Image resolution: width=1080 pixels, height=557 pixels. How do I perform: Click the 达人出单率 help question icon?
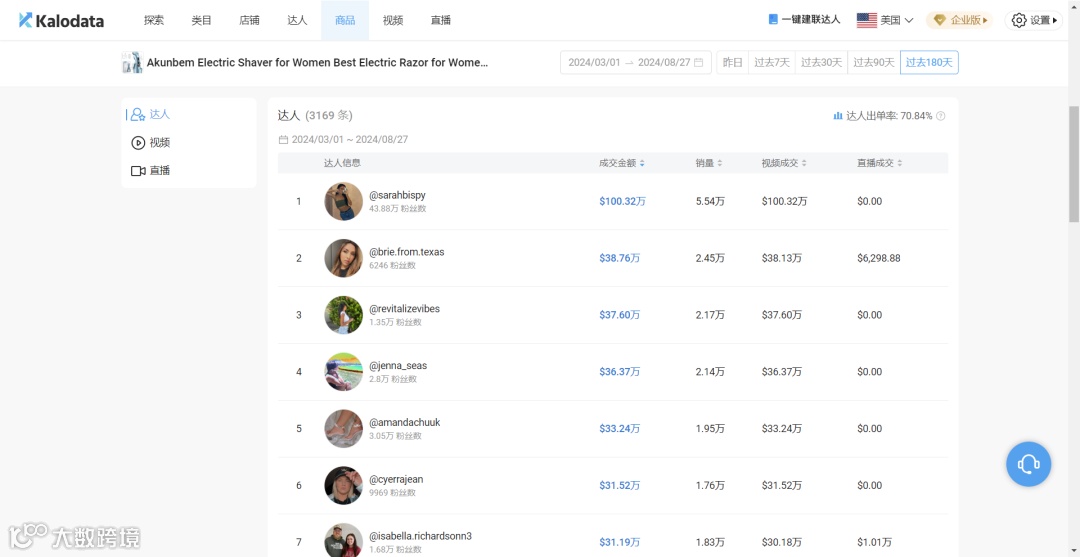tap(941, 116)
